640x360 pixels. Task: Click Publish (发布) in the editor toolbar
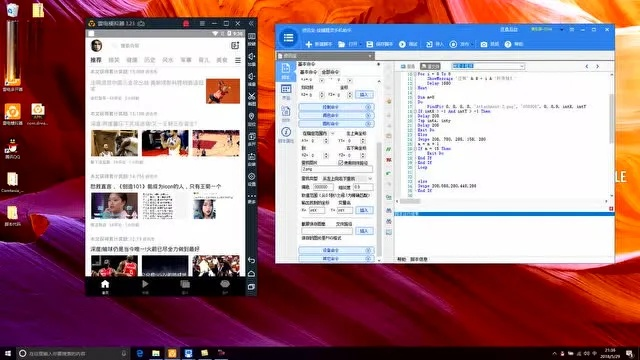(x=459, y=44)
